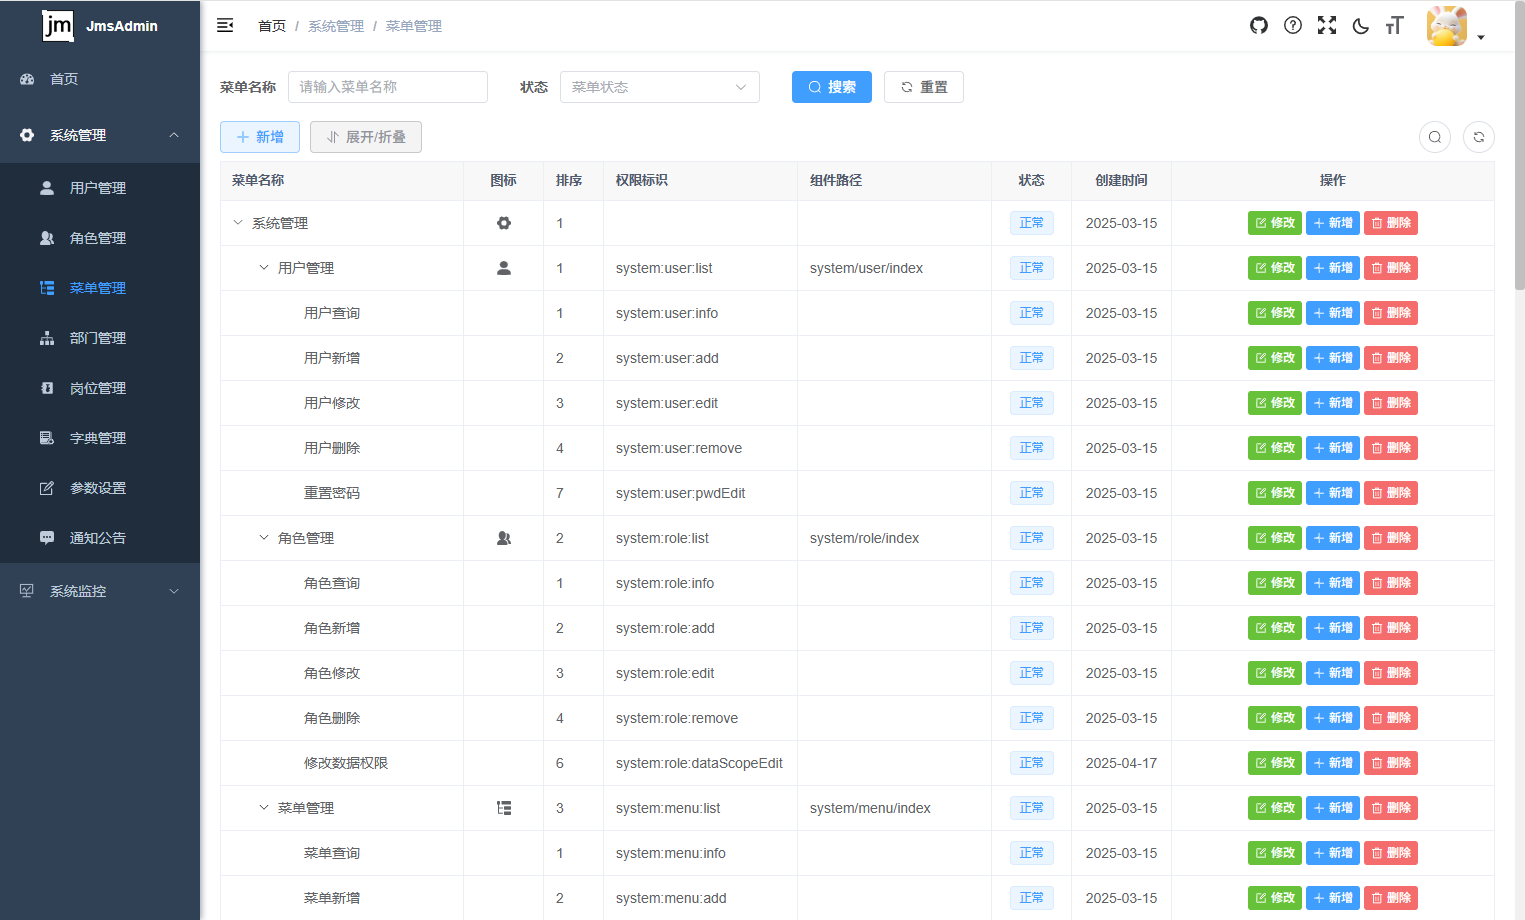Open the font size setting icon
1525x920 pixels.
click(x=1395, y=25)
